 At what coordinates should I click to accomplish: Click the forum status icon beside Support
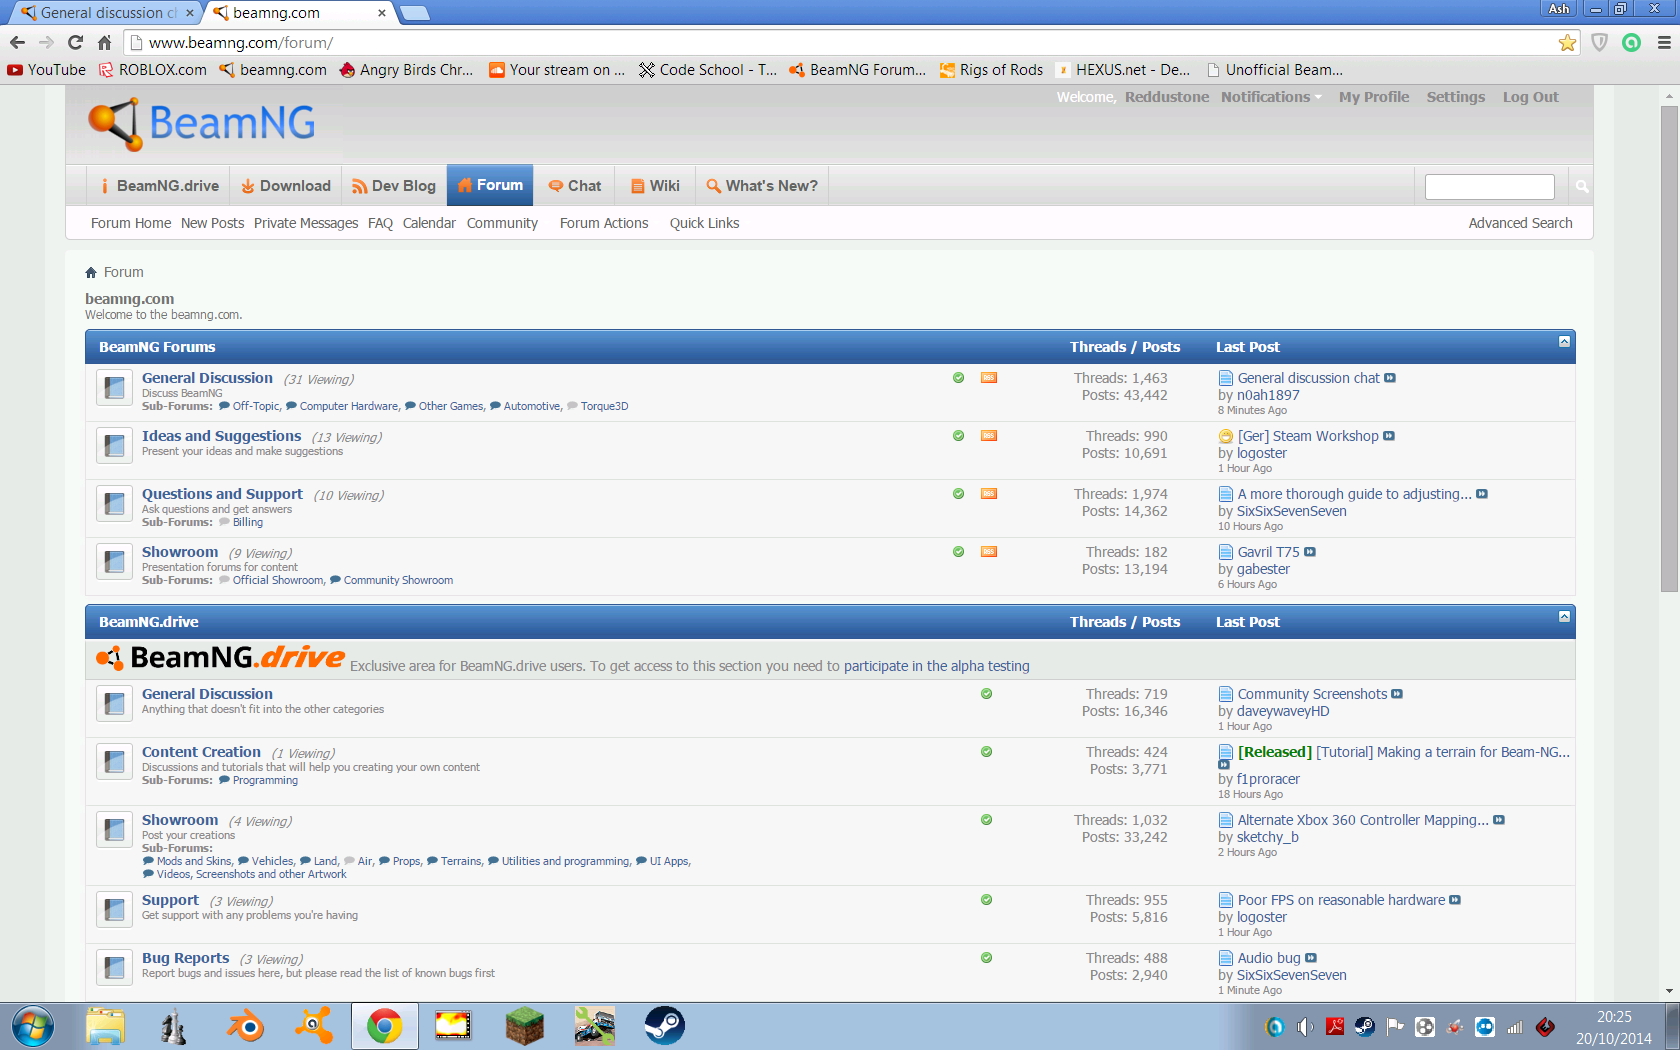pos(114,909)
